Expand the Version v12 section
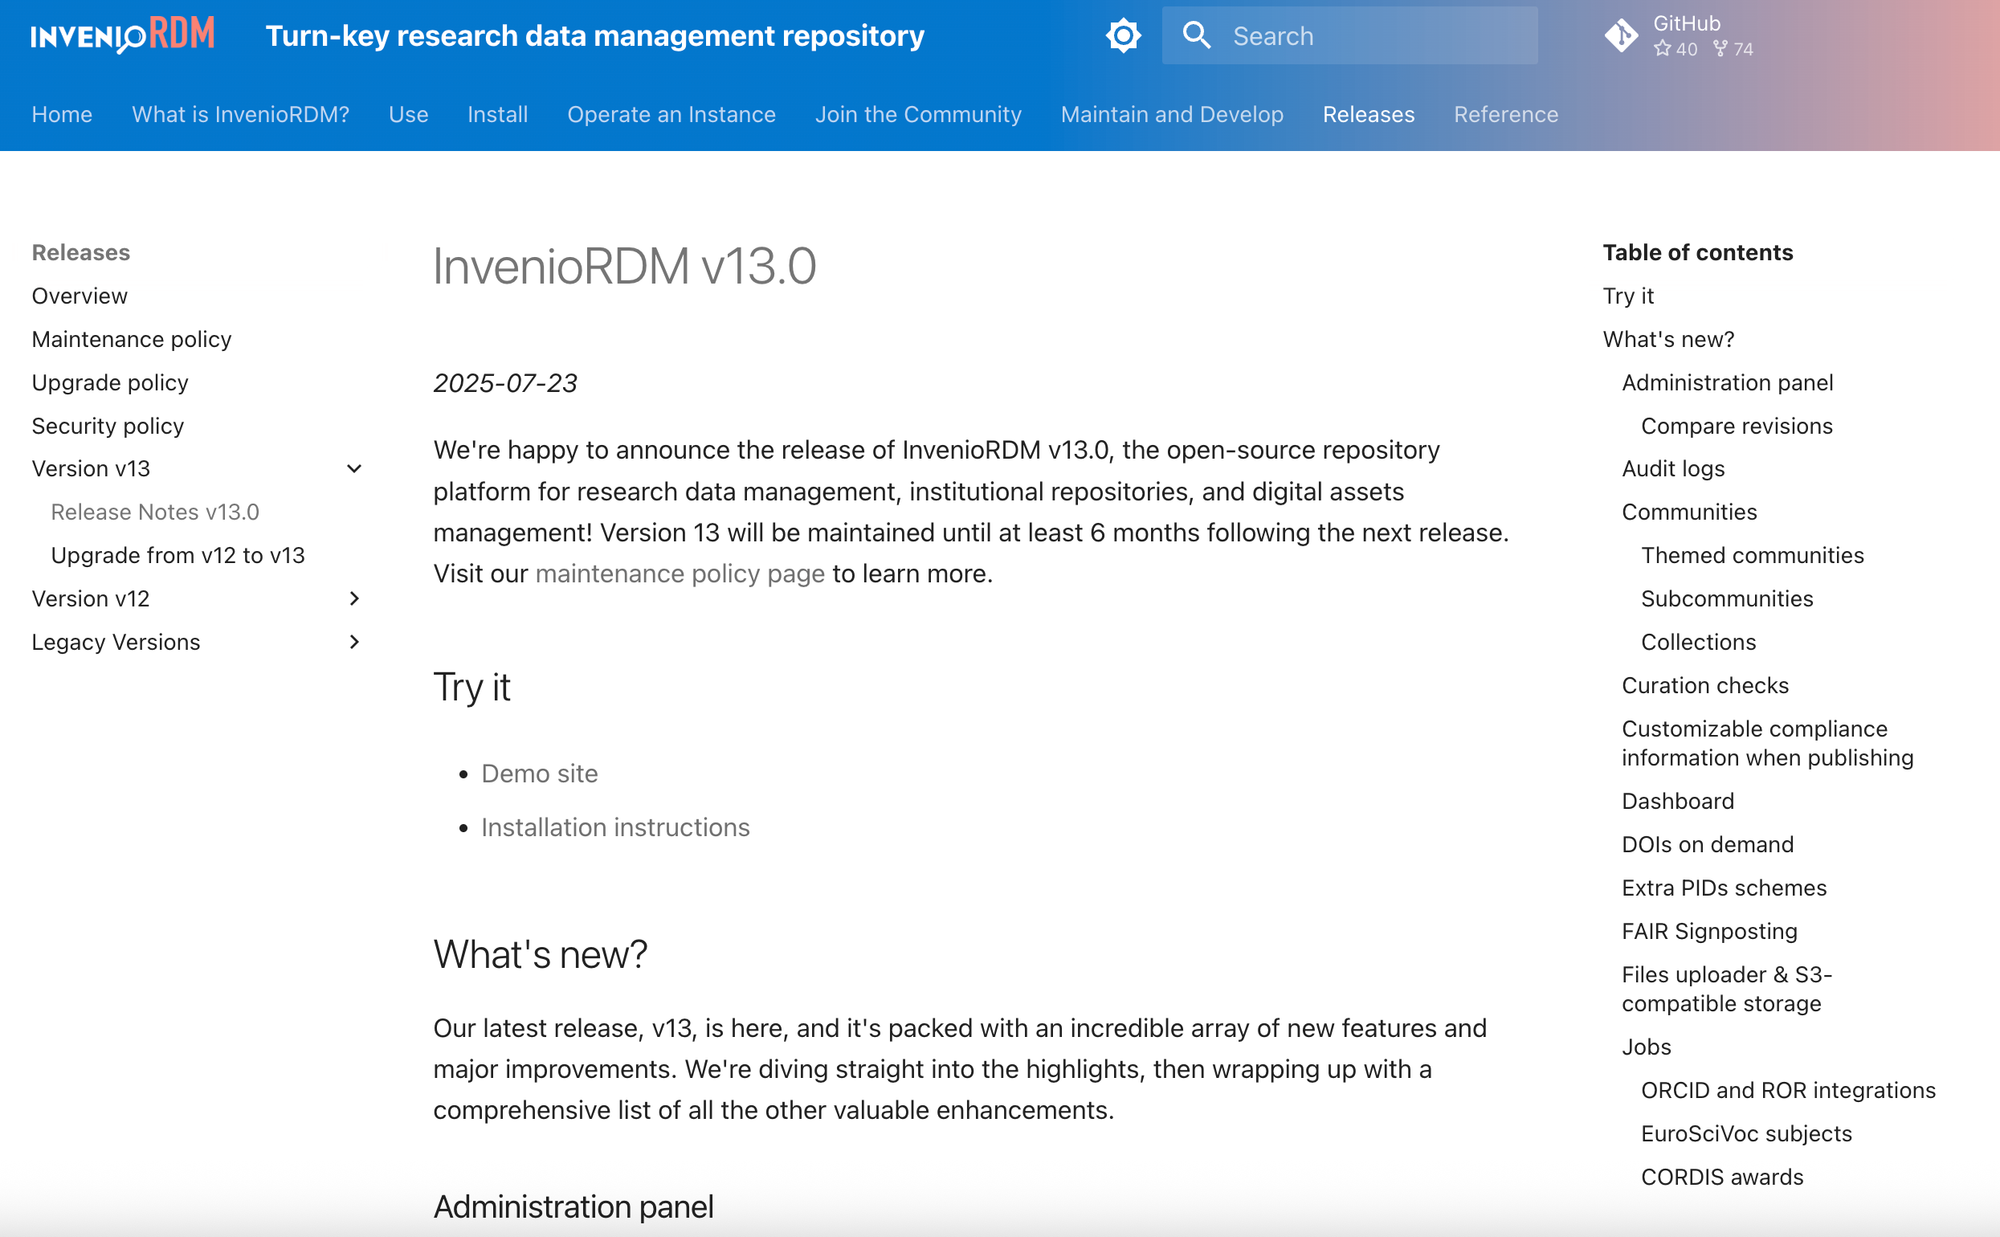2000x1237 pixels. 354,599
